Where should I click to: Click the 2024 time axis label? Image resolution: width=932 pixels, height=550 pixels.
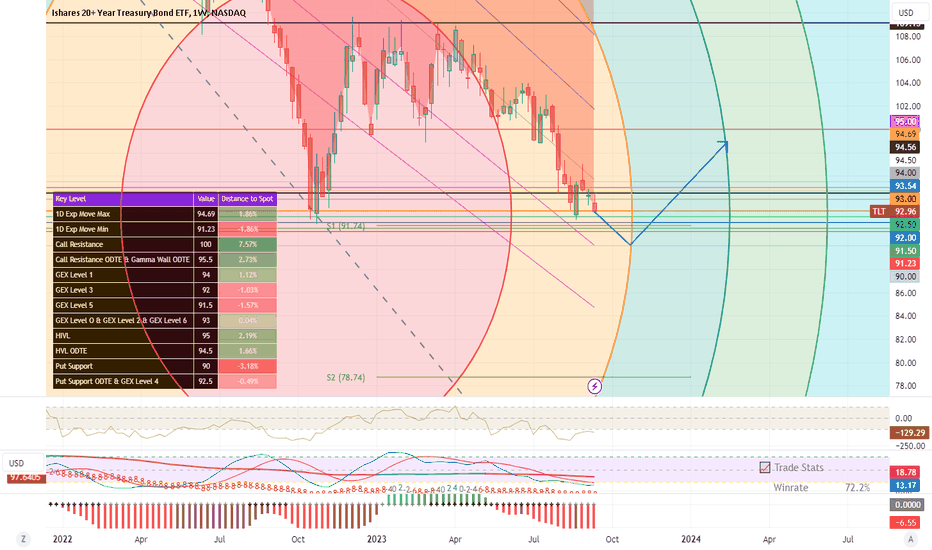691,539
